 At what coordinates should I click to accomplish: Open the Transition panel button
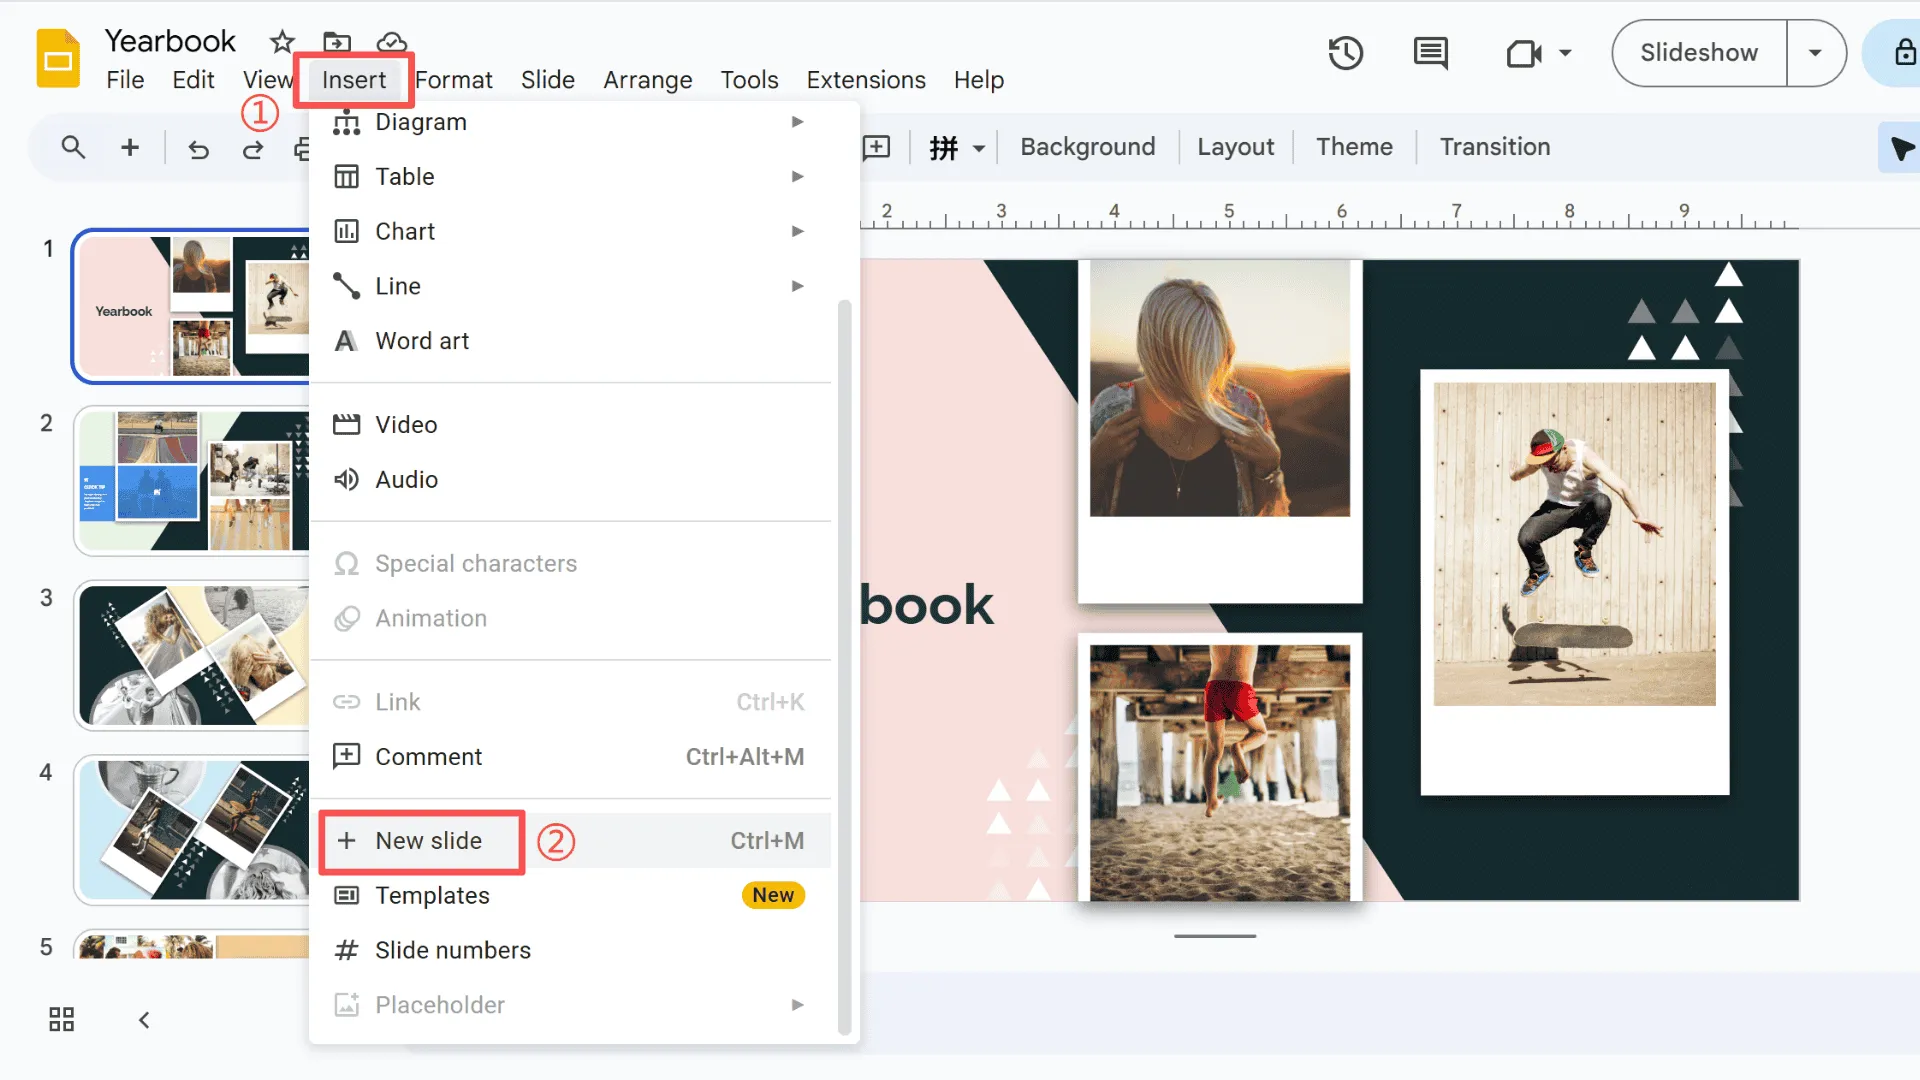point(1494,147)
